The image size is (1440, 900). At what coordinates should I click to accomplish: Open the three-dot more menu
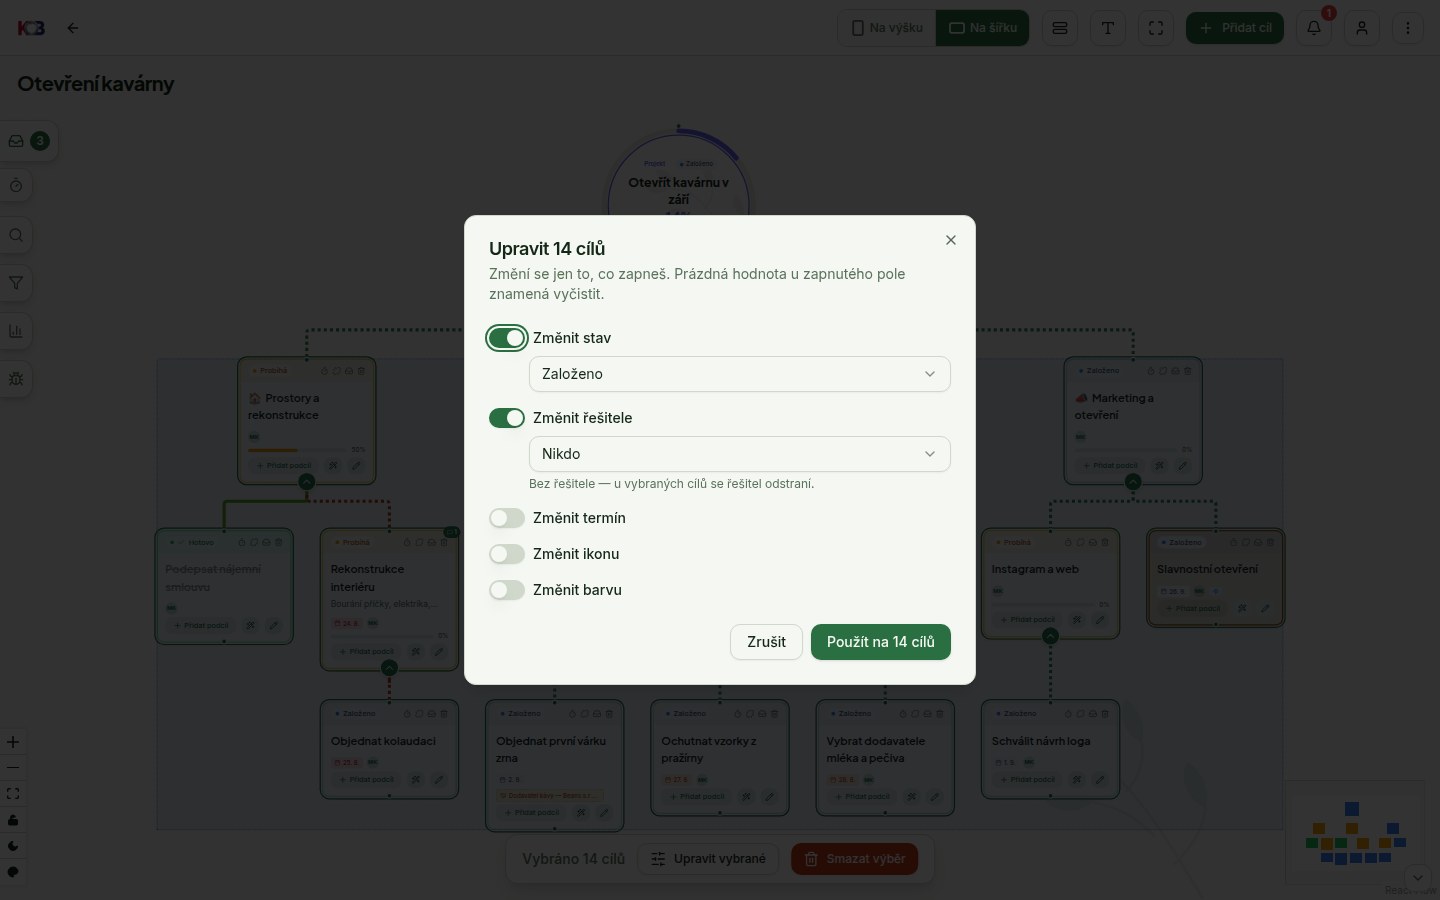click(1408, 28)
